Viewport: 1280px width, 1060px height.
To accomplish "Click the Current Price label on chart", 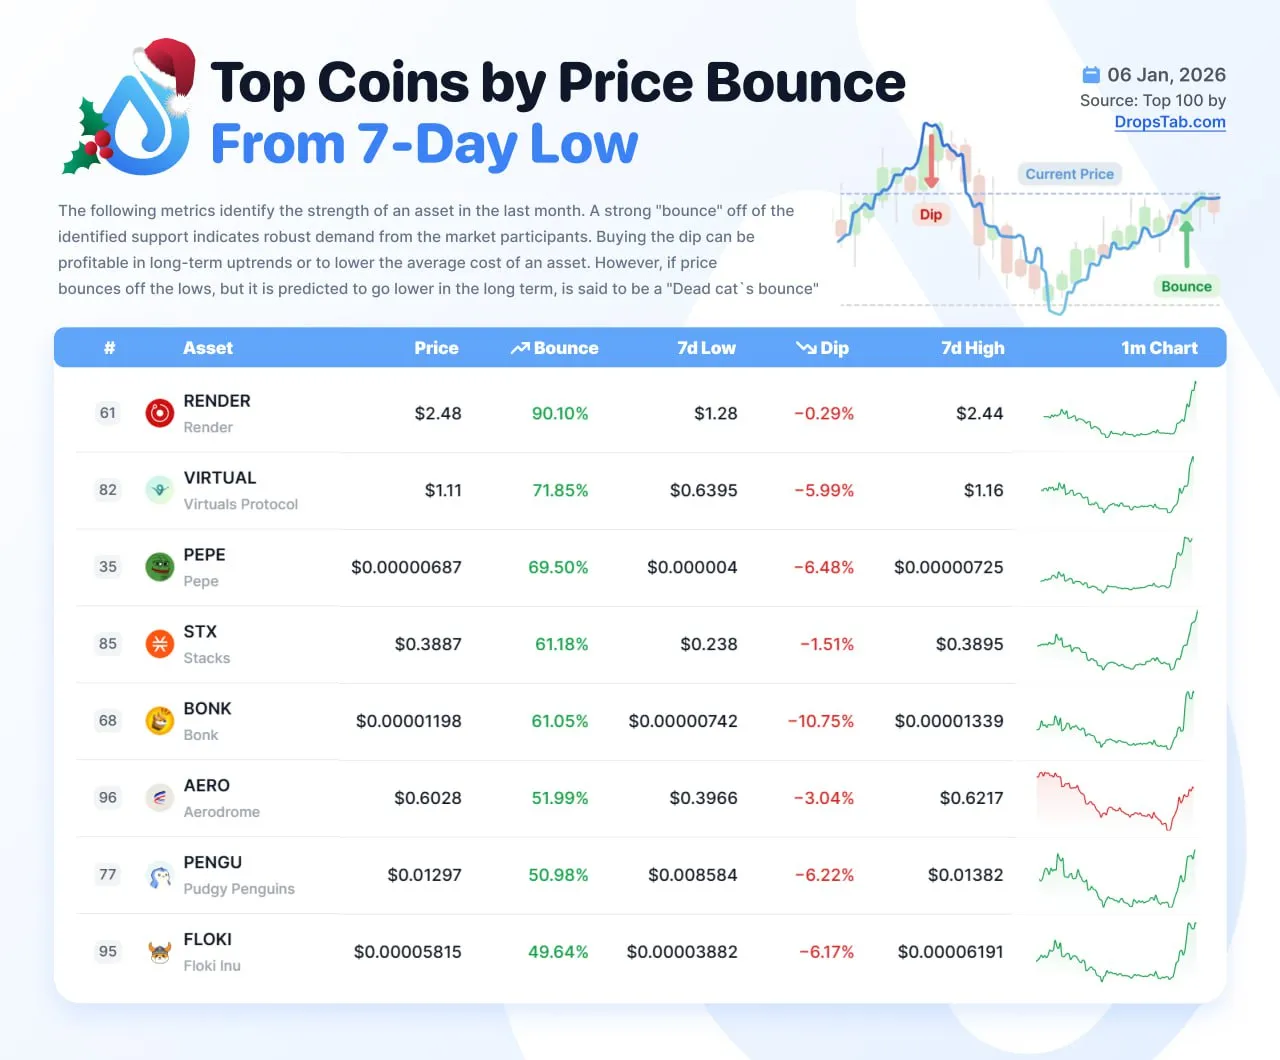I will click(x=1069, y=174).
